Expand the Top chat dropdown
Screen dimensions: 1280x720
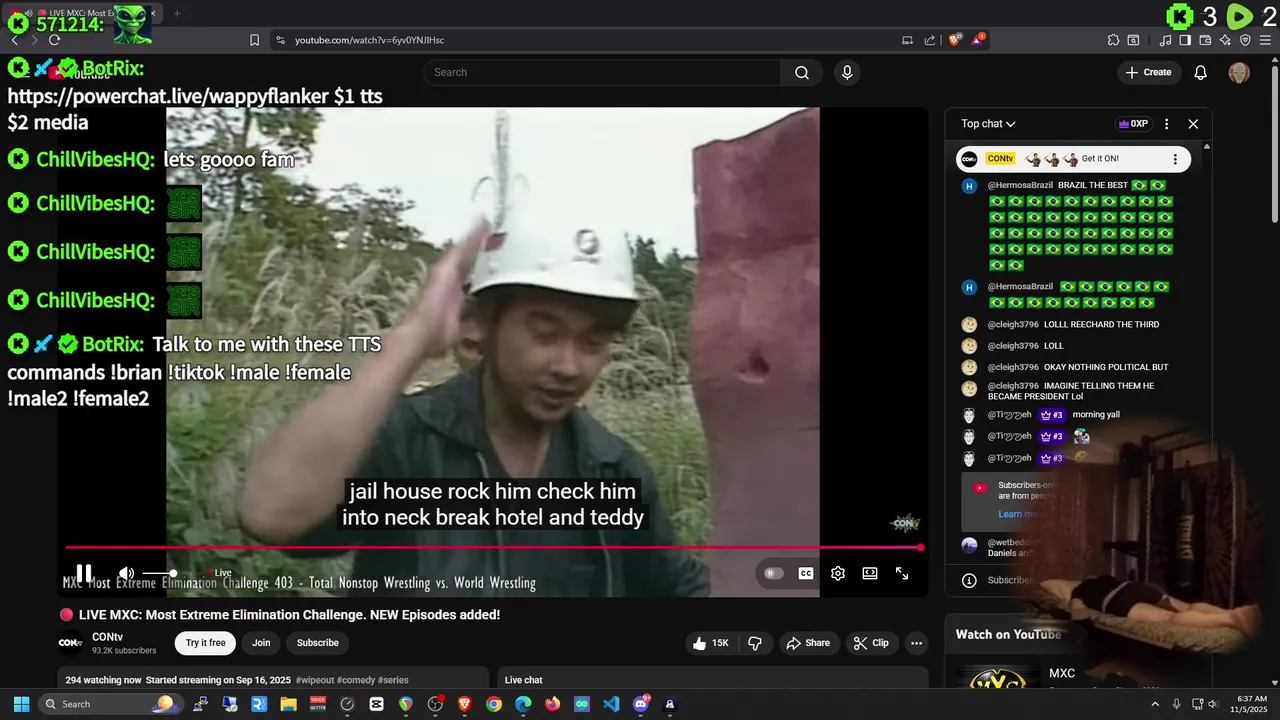click(988, 124)
